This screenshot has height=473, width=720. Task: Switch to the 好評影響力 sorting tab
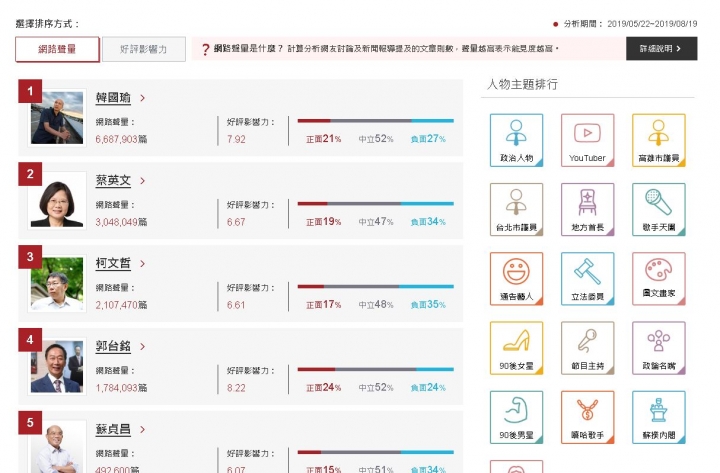point(144,49)
